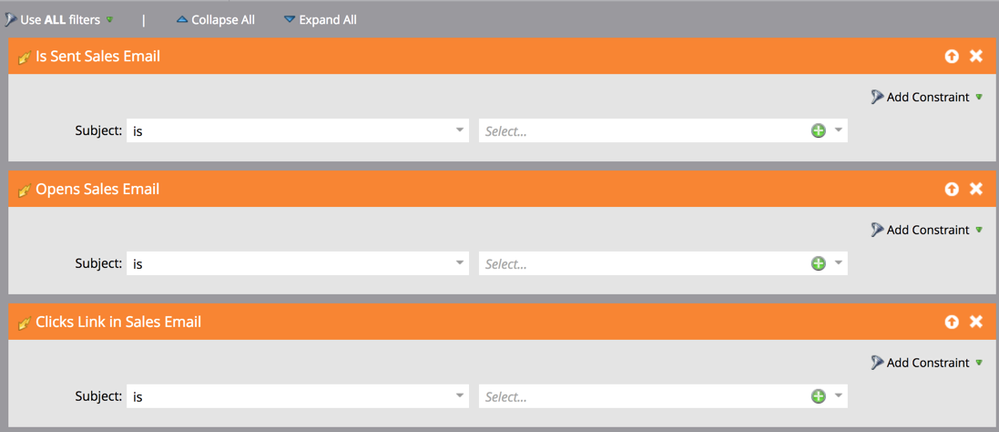Viewport: 999px width, 432px height.
Task: Remove the Is Sent Sales Email filter
Action: tap(975, 56)
